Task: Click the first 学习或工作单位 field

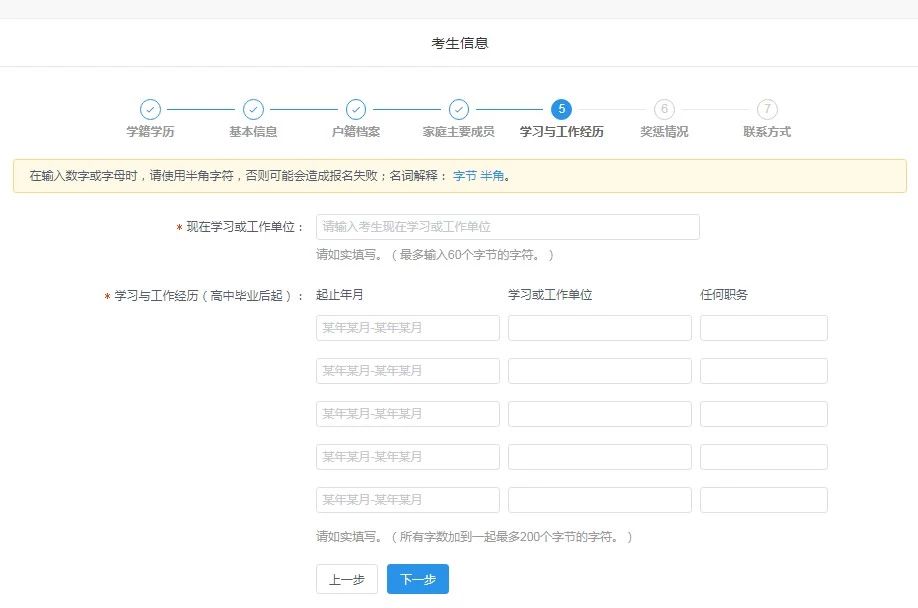Action: point(599,327)
